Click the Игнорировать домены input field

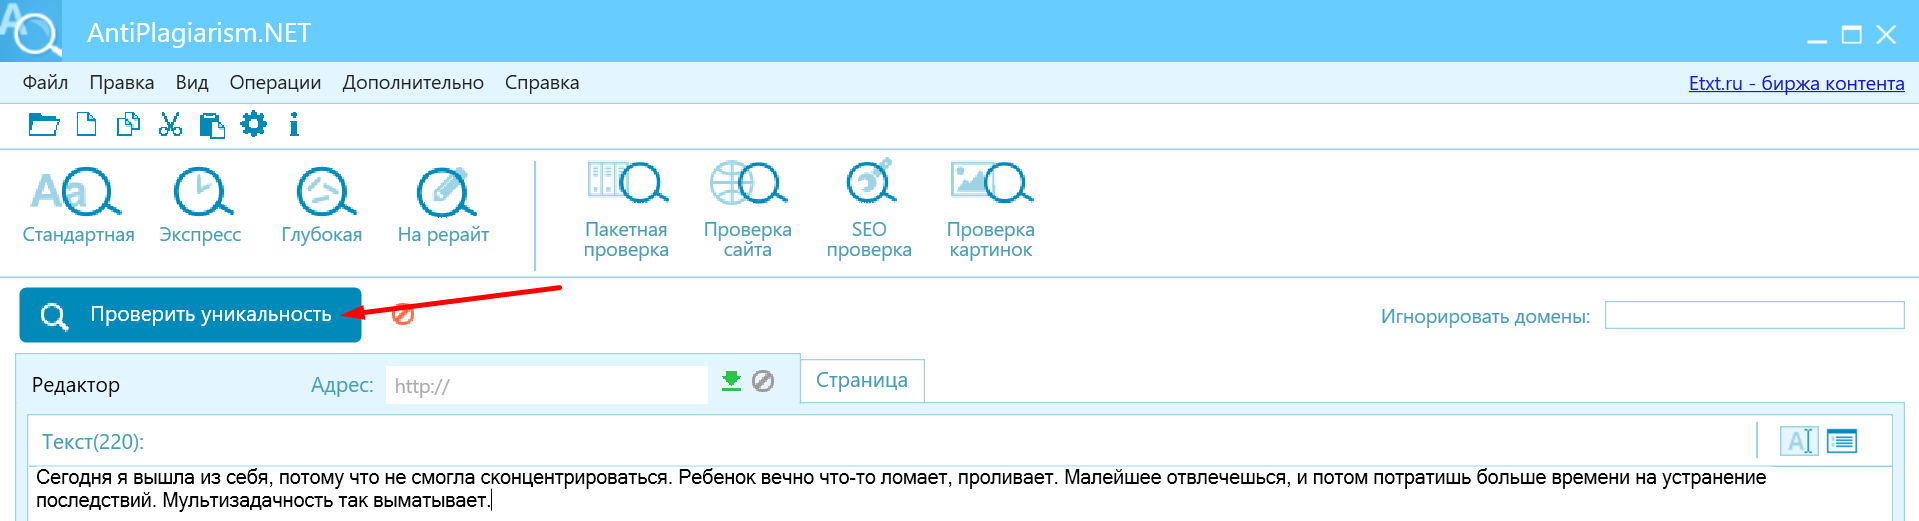1754,316
